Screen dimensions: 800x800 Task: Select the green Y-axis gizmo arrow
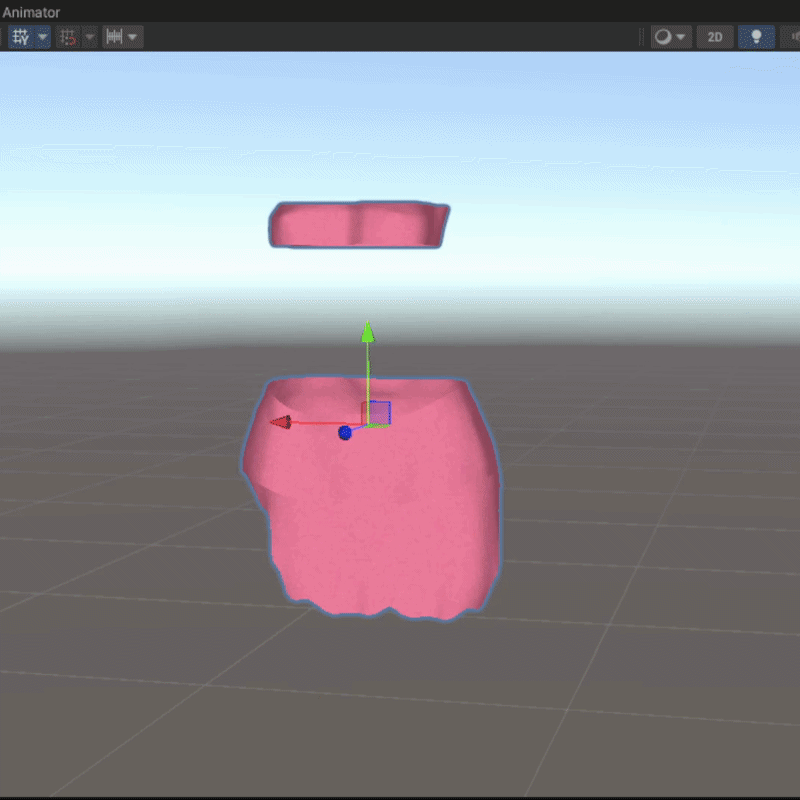pyautogui.click(x=368, y=332)
